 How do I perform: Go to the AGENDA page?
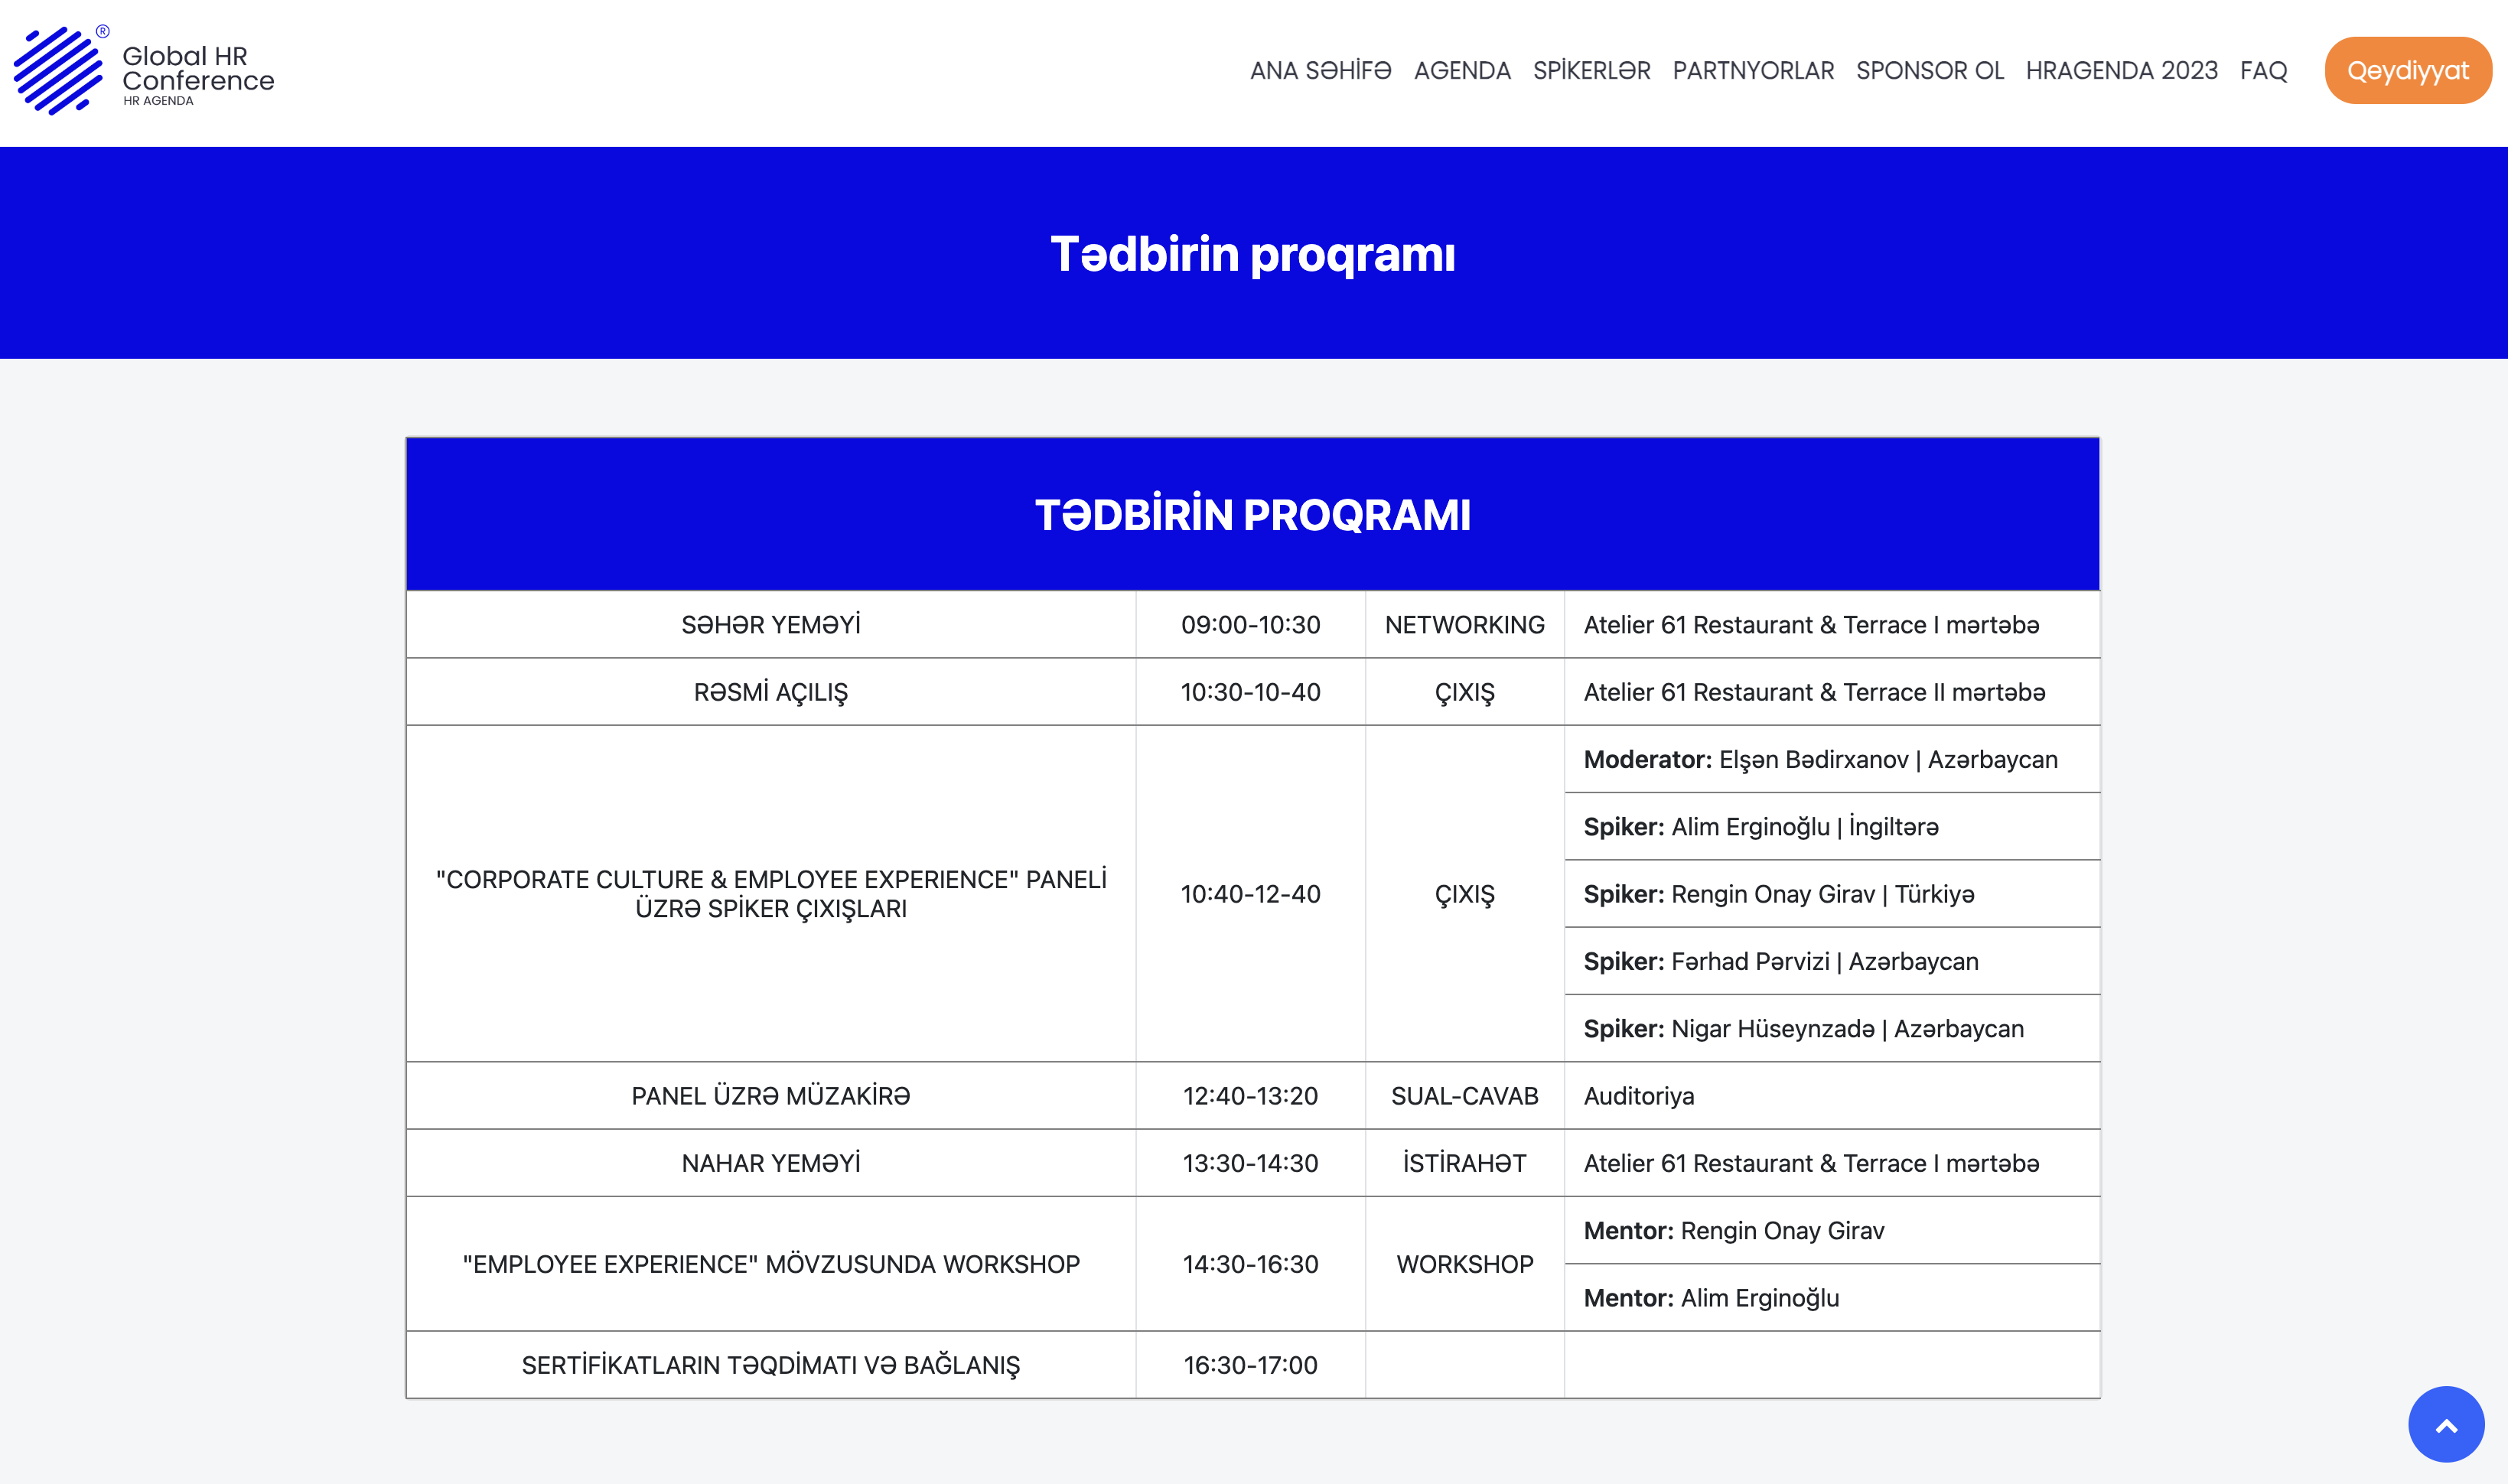1461,71
